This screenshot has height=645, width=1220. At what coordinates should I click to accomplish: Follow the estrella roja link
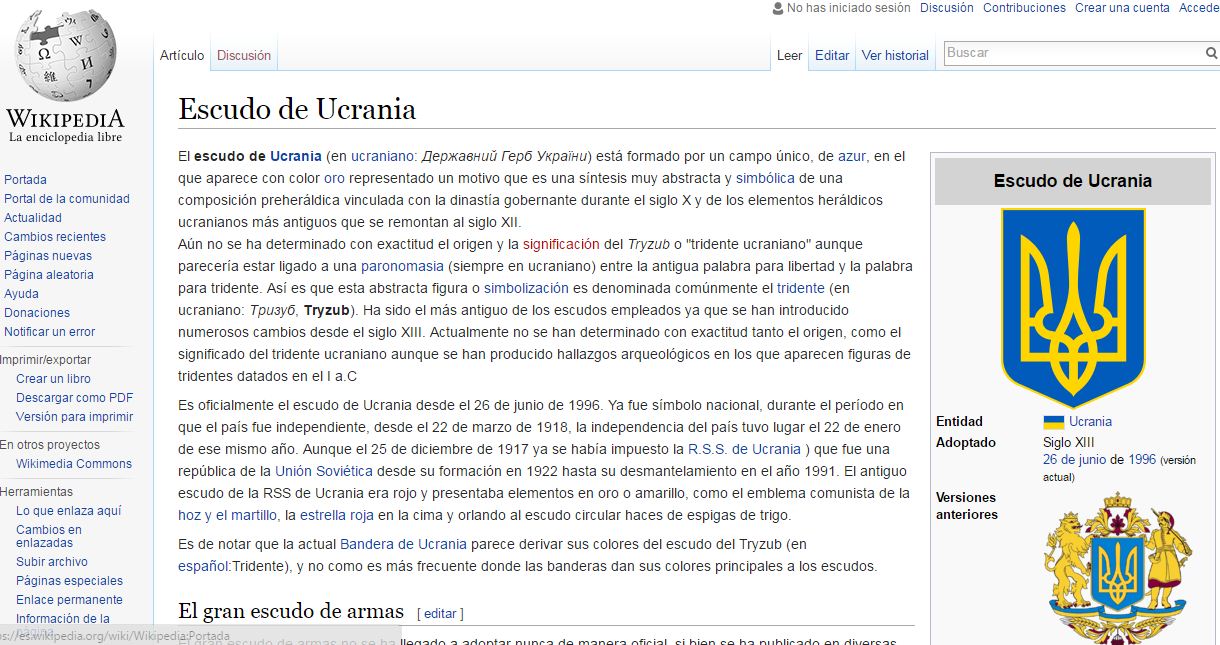[x=337, y=515]
